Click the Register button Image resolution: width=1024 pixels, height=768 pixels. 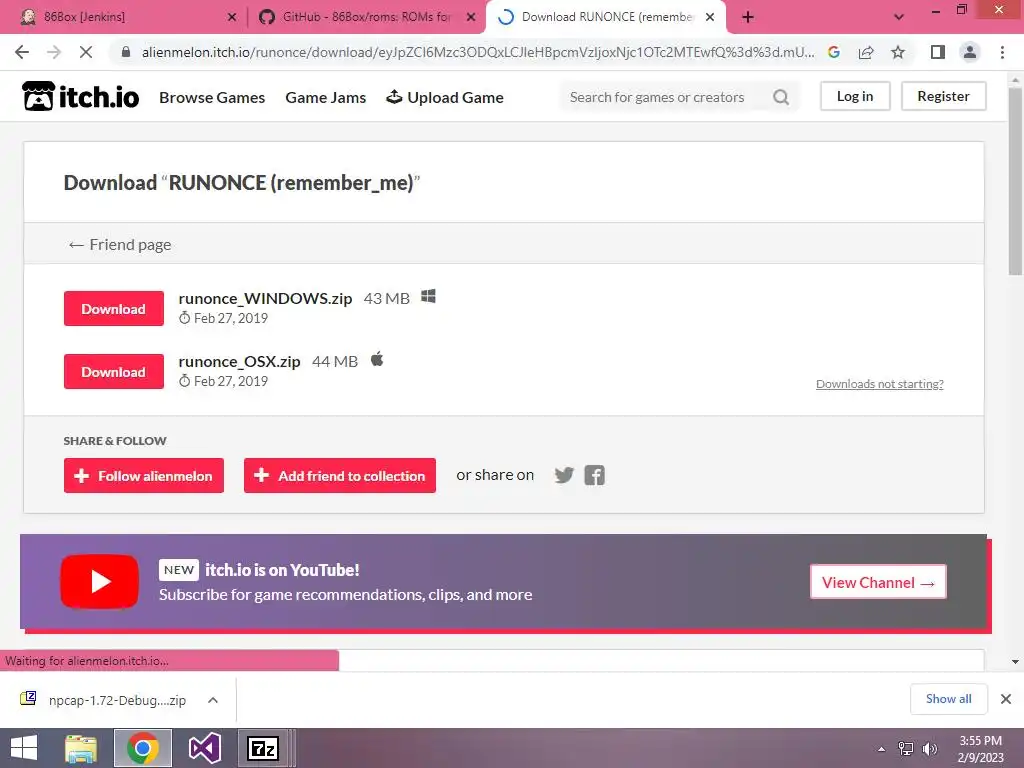coord(943,96)
